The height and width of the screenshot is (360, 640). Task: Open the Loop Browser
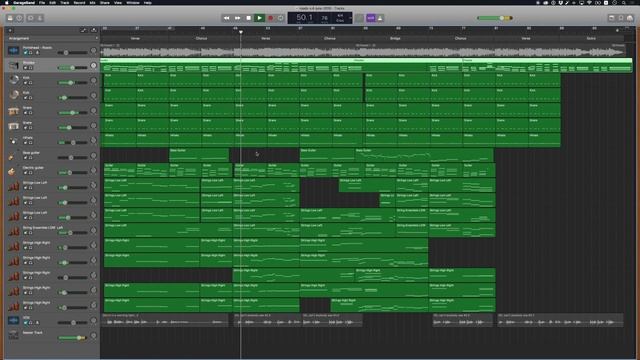(x=621, y=18)
